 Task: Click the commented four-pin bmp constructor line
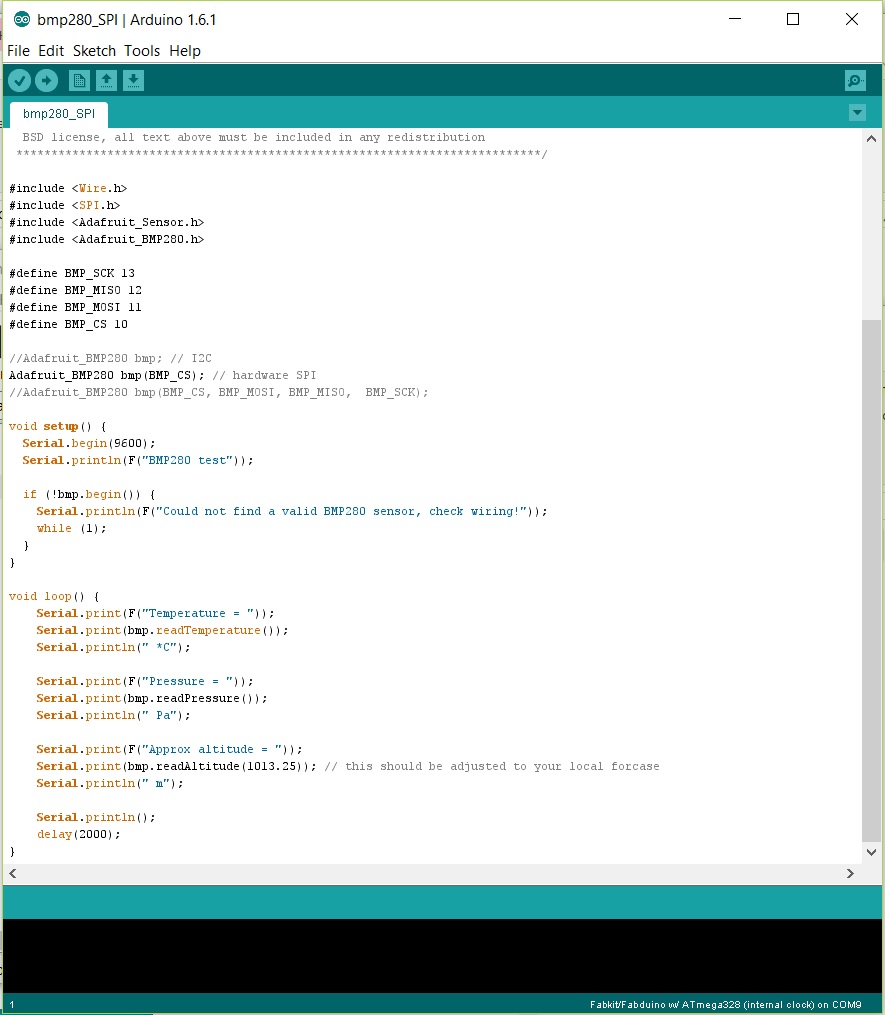[219, 392]
